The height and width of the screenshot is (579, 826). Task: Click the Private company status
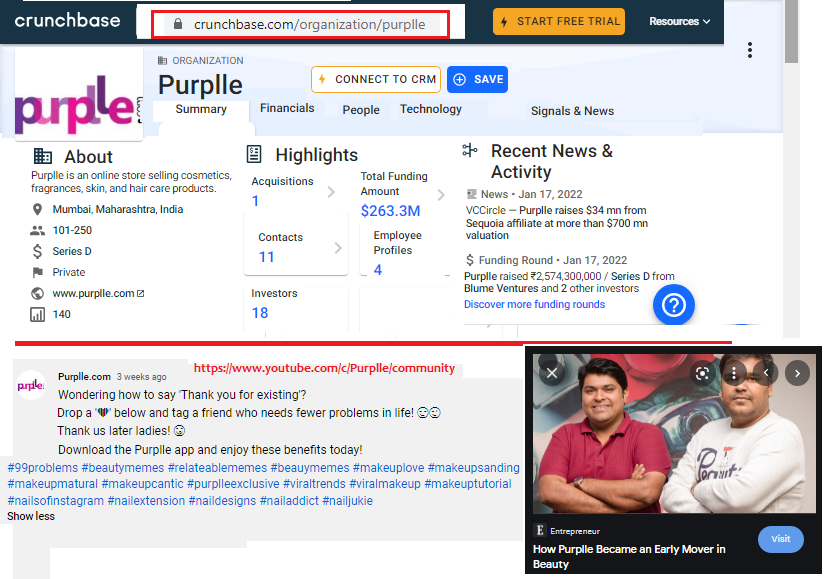click(68, 272)
